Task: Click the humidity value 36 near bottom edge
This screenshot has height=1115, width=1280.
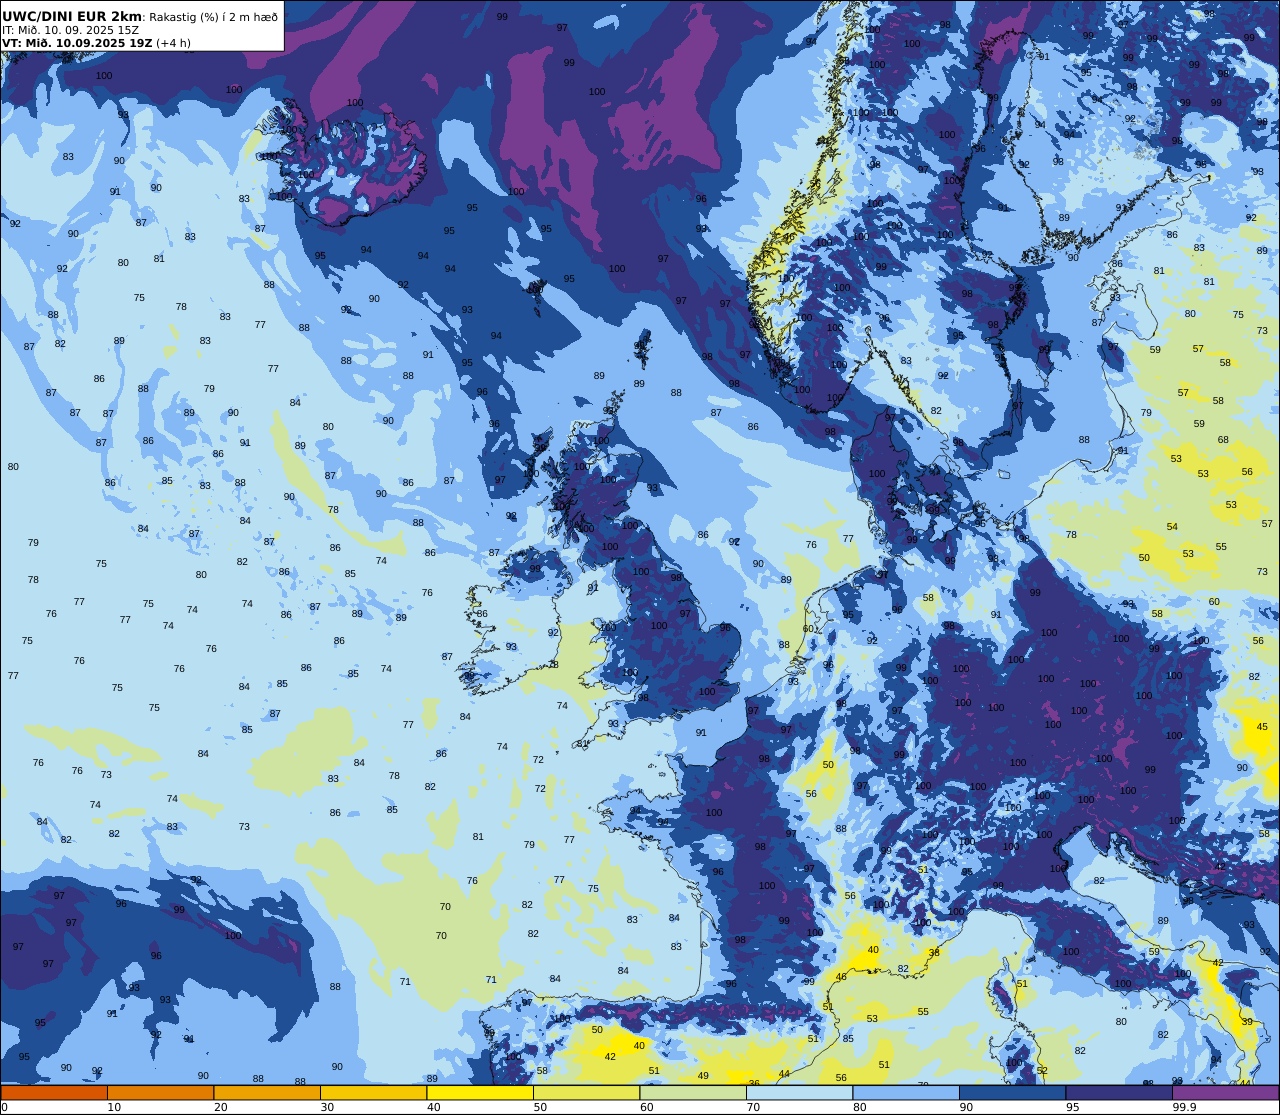Action: pyautogui.click(x=754, y=1083)
